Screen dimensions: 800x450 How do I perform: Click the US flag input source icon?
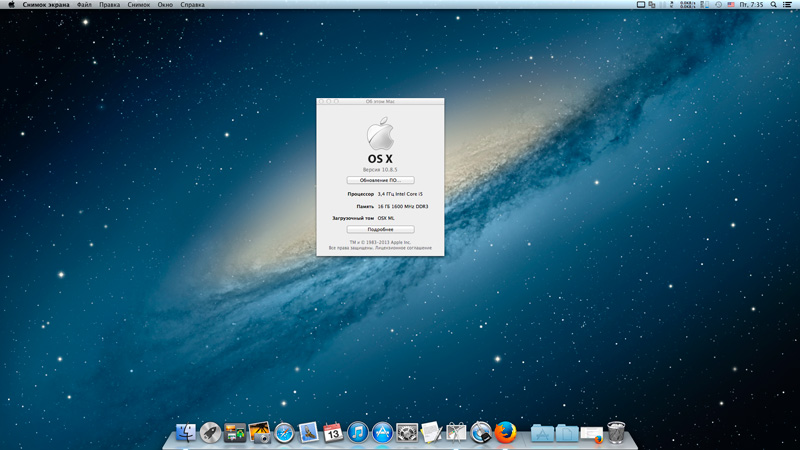click(731, 5)
